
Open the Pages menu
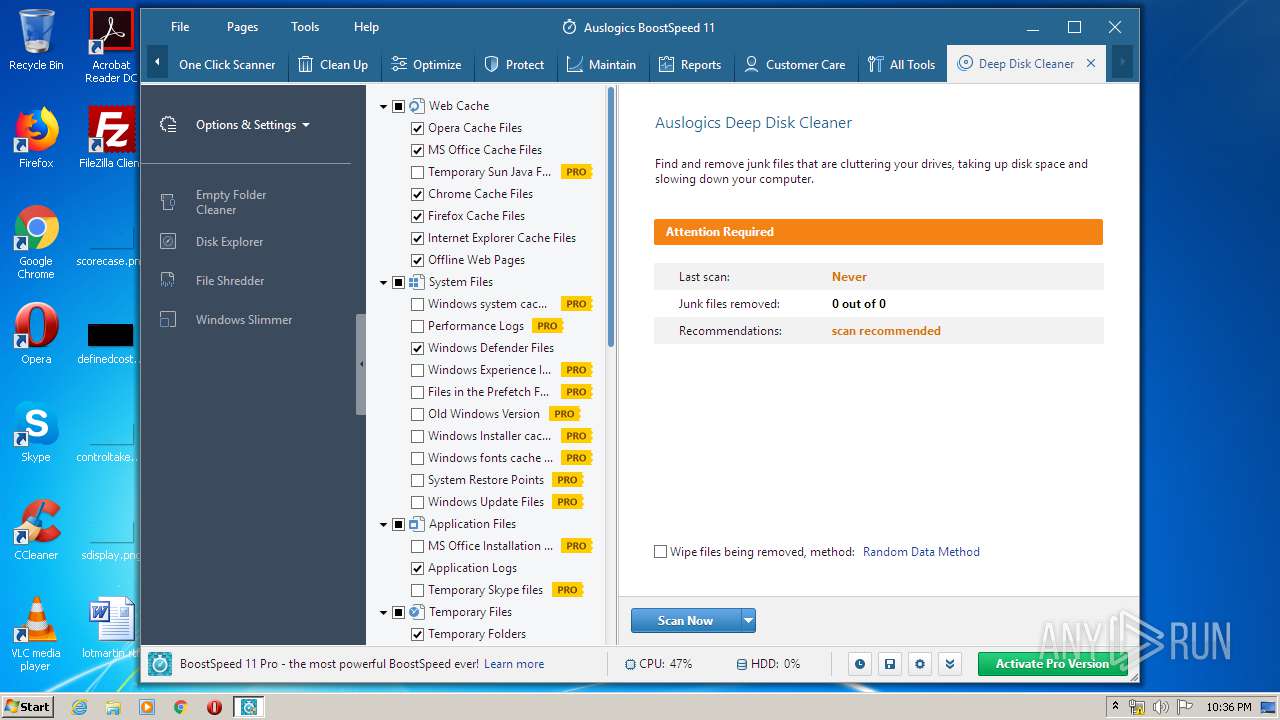click(x=242, y=27)
